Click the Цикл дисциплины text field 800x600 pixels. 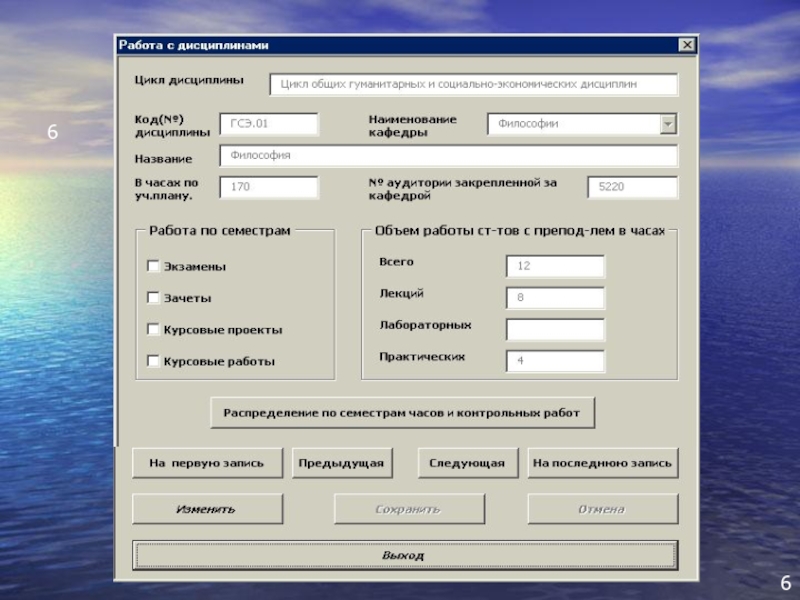point(474,85)
